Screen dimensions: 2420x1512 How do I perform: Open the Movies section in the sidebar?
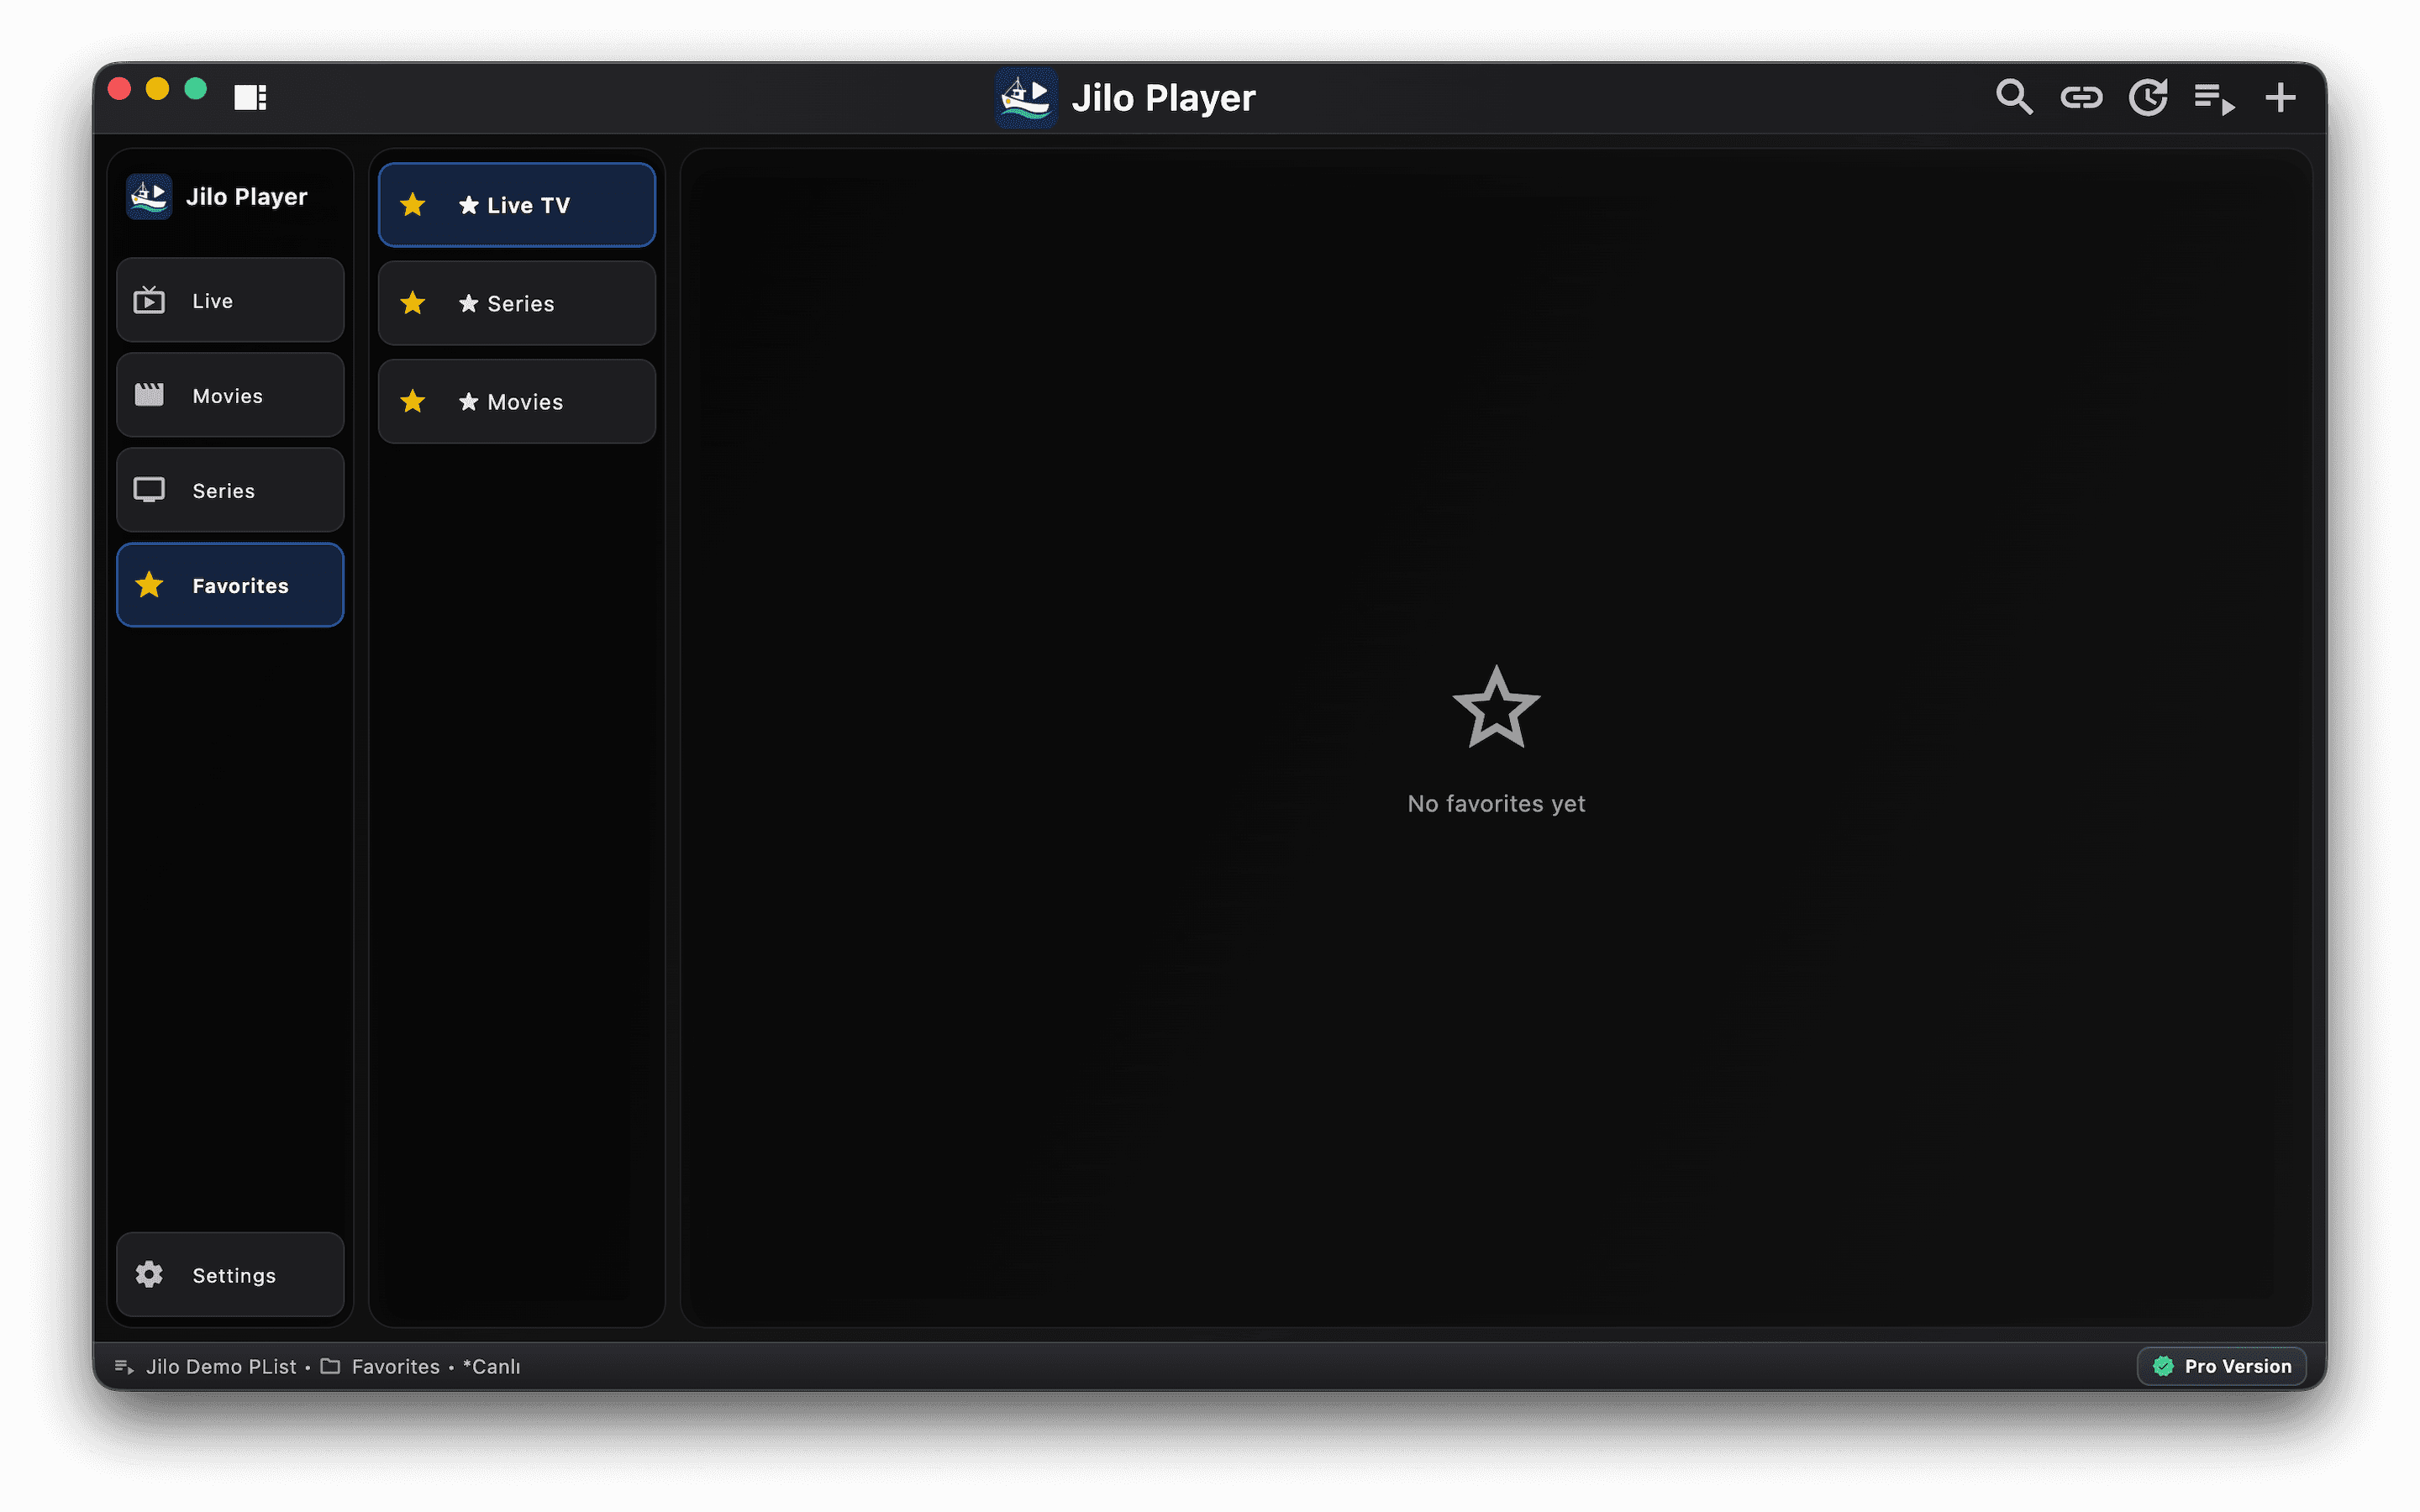click(230, 395)
